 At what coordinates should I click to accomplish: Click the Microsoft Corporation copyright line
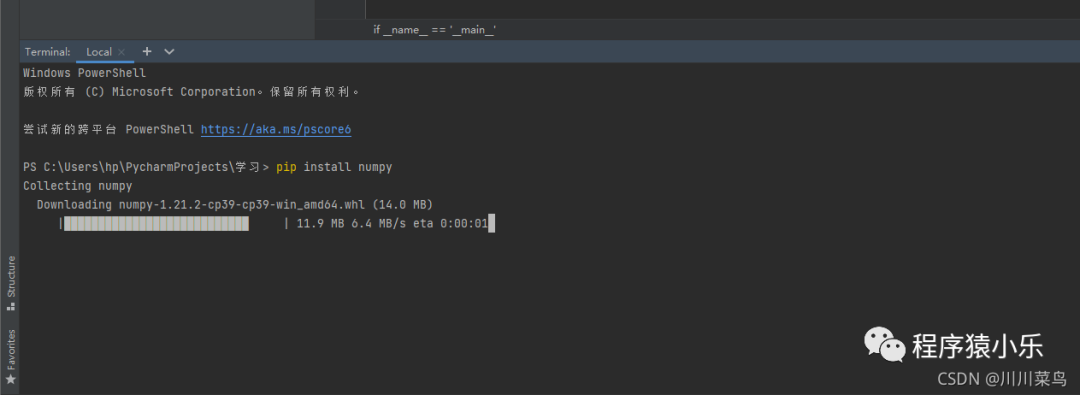click(x=191, y=92)
